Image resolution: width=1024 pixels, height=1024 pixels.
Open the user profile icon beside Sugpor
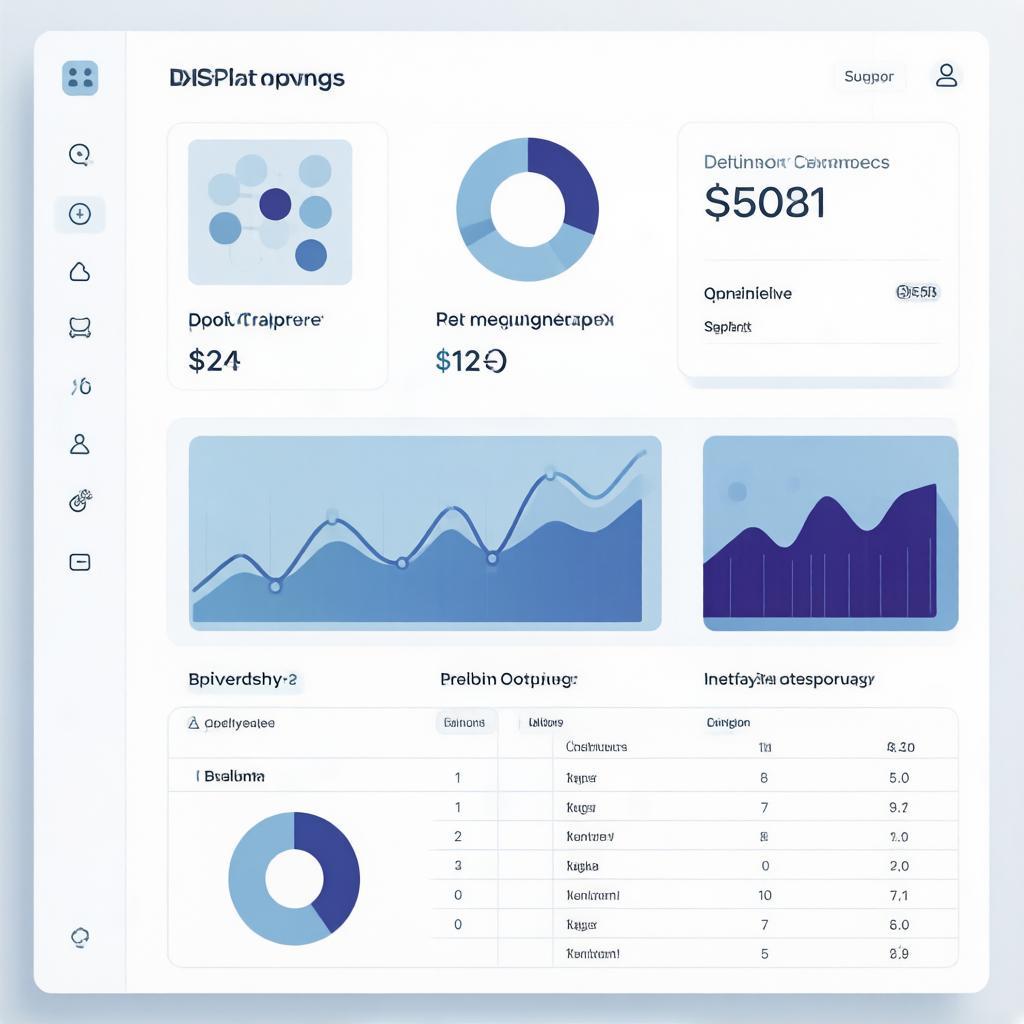click(946, 76)
